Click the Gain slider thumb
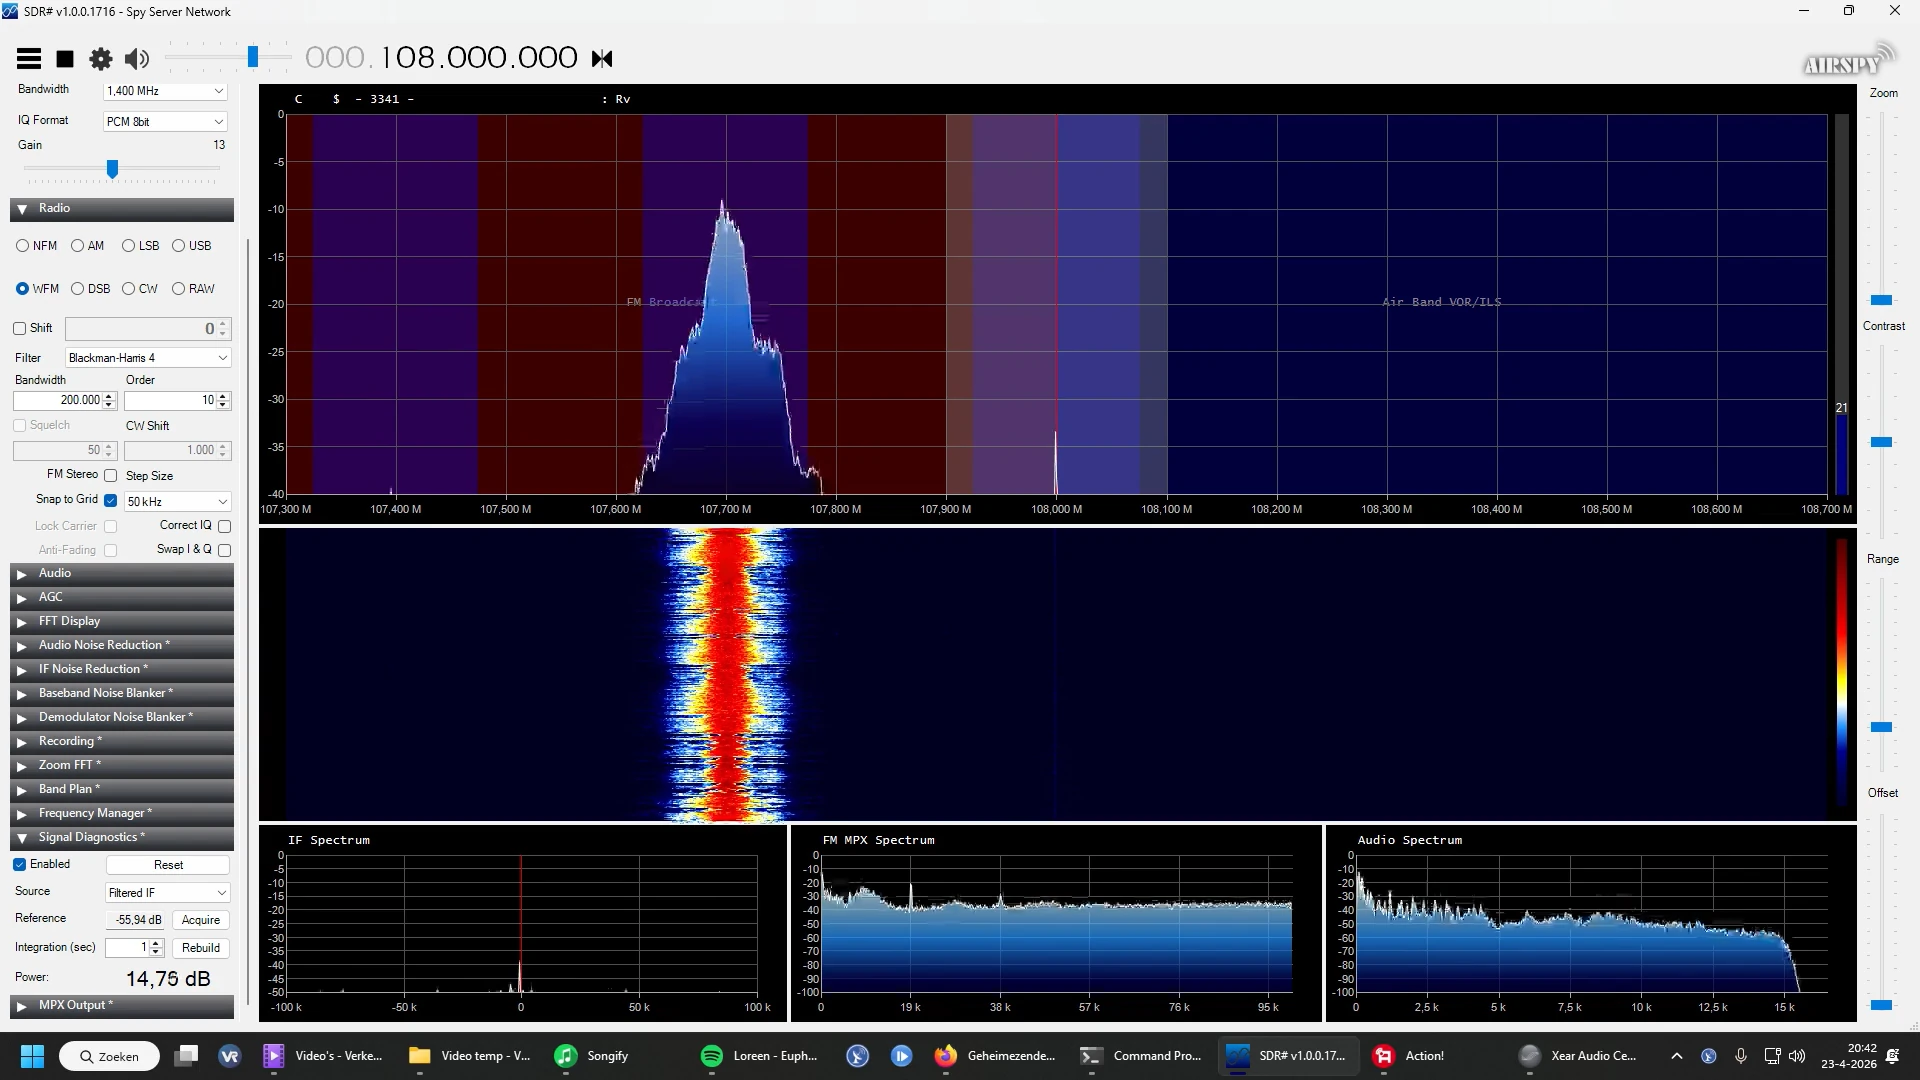1920x1080 pixels. (x=112, y=169)
